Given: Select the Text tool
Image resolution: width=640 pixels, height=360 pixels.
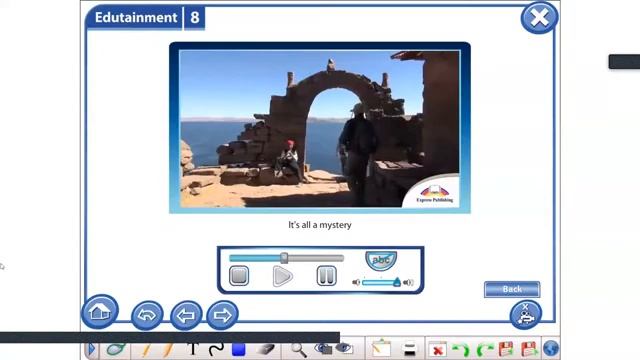Looking at the screenshot, I should (x=192, y=349).
